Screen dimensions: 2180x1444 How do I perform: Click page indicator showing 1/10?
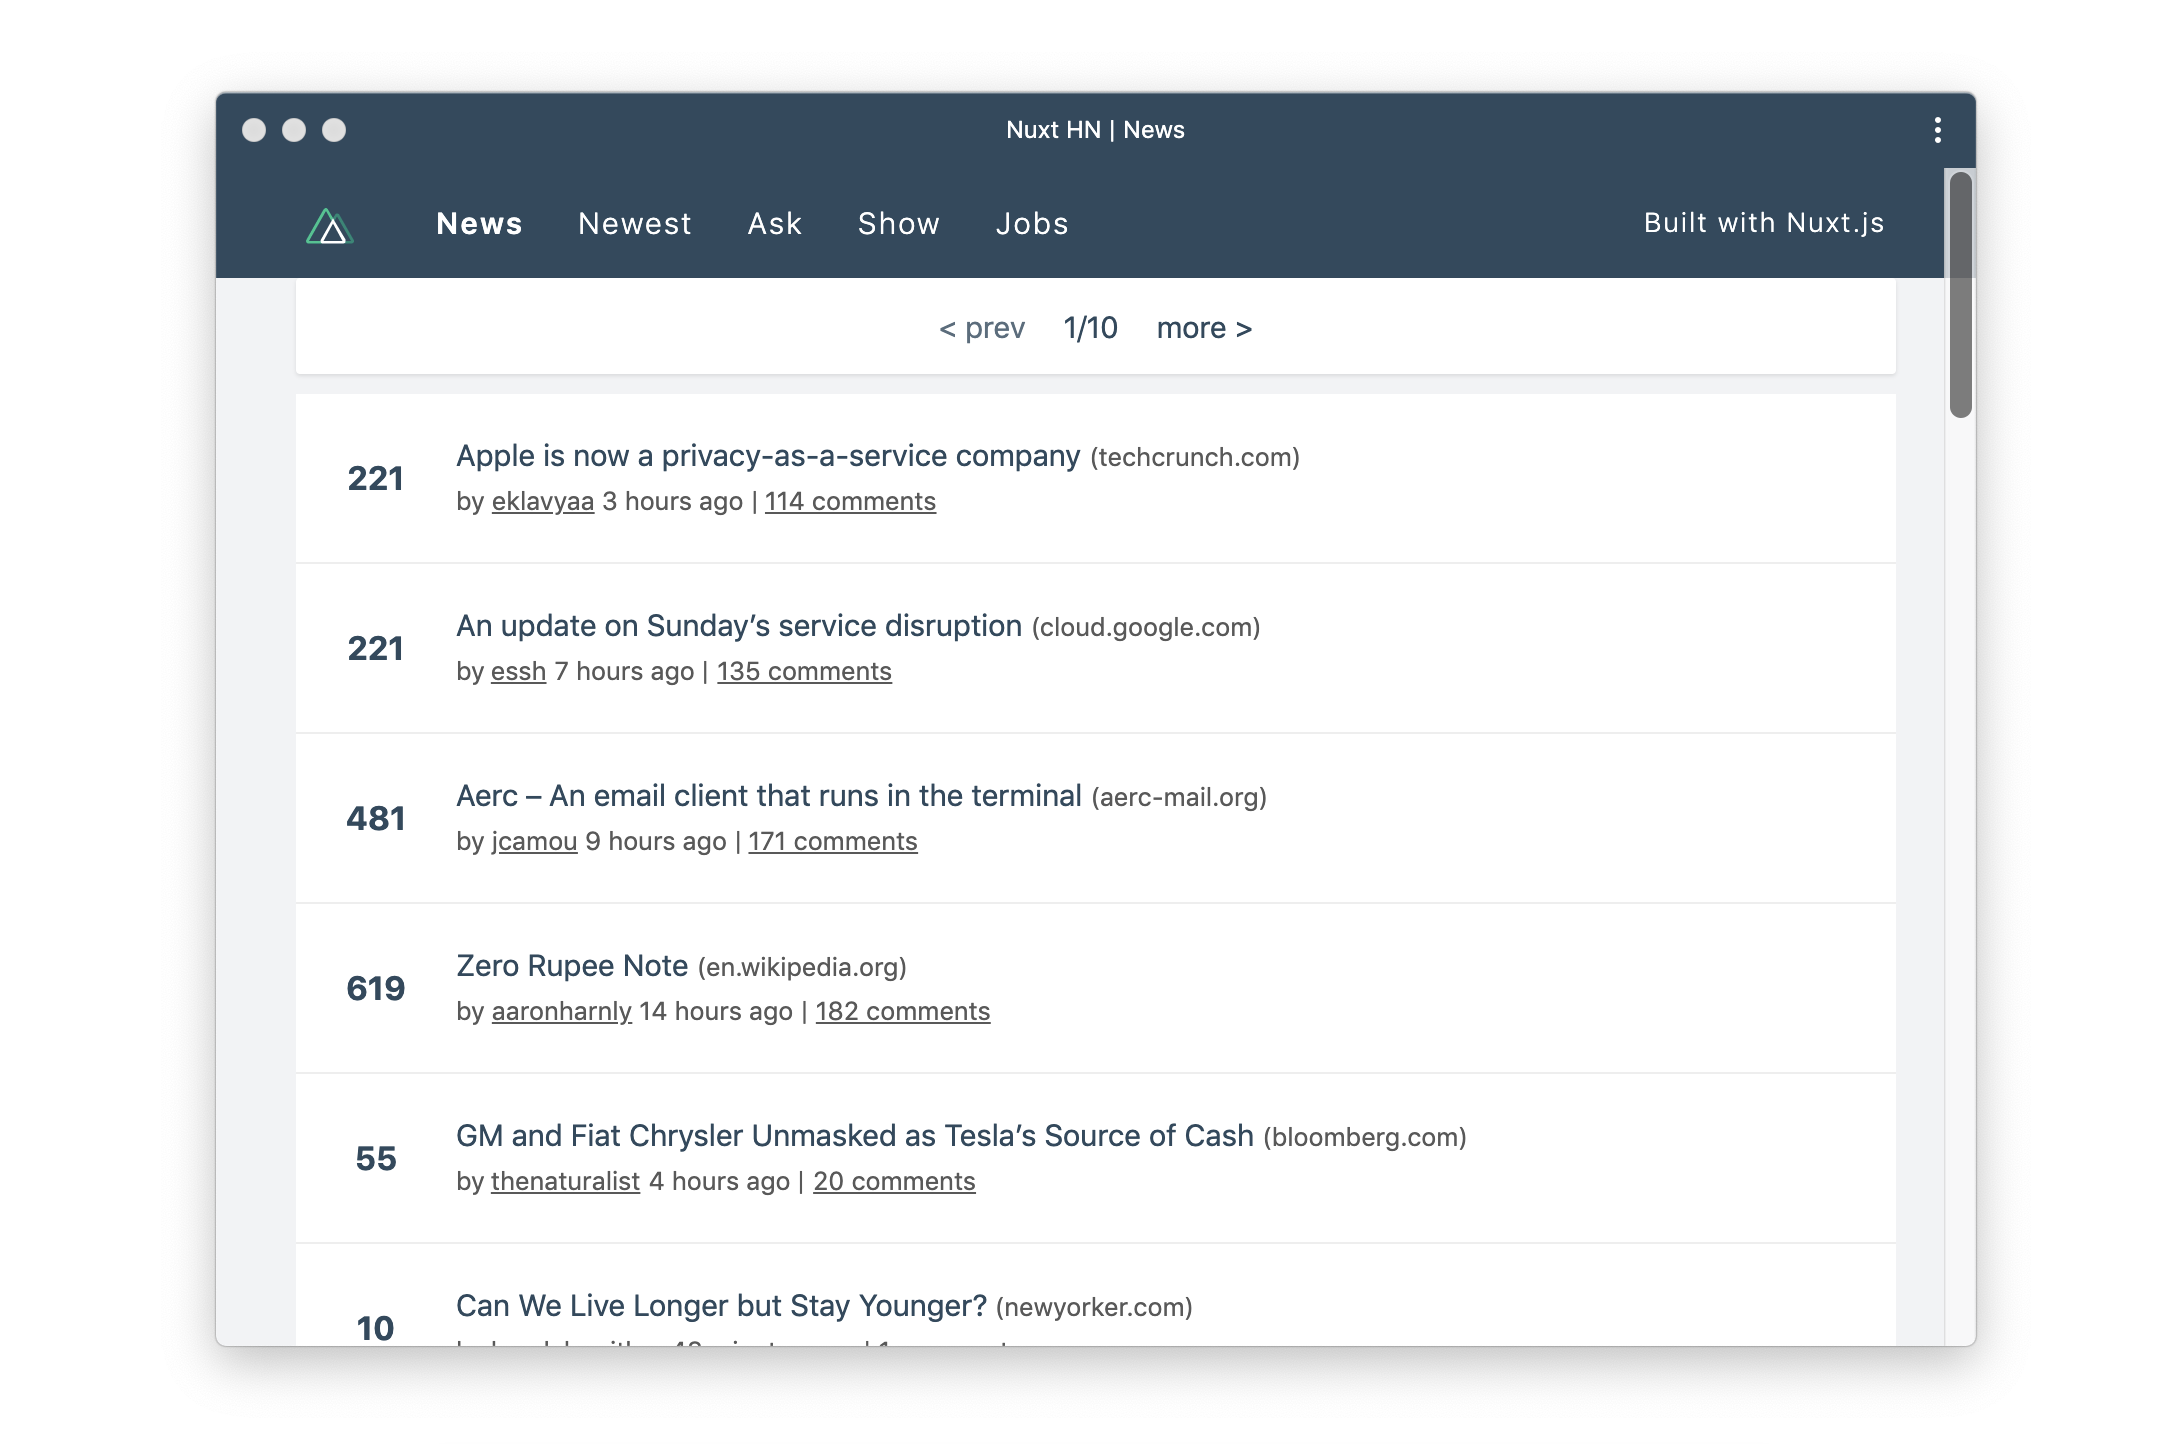pyautogui.click(x=1091, y=327)
